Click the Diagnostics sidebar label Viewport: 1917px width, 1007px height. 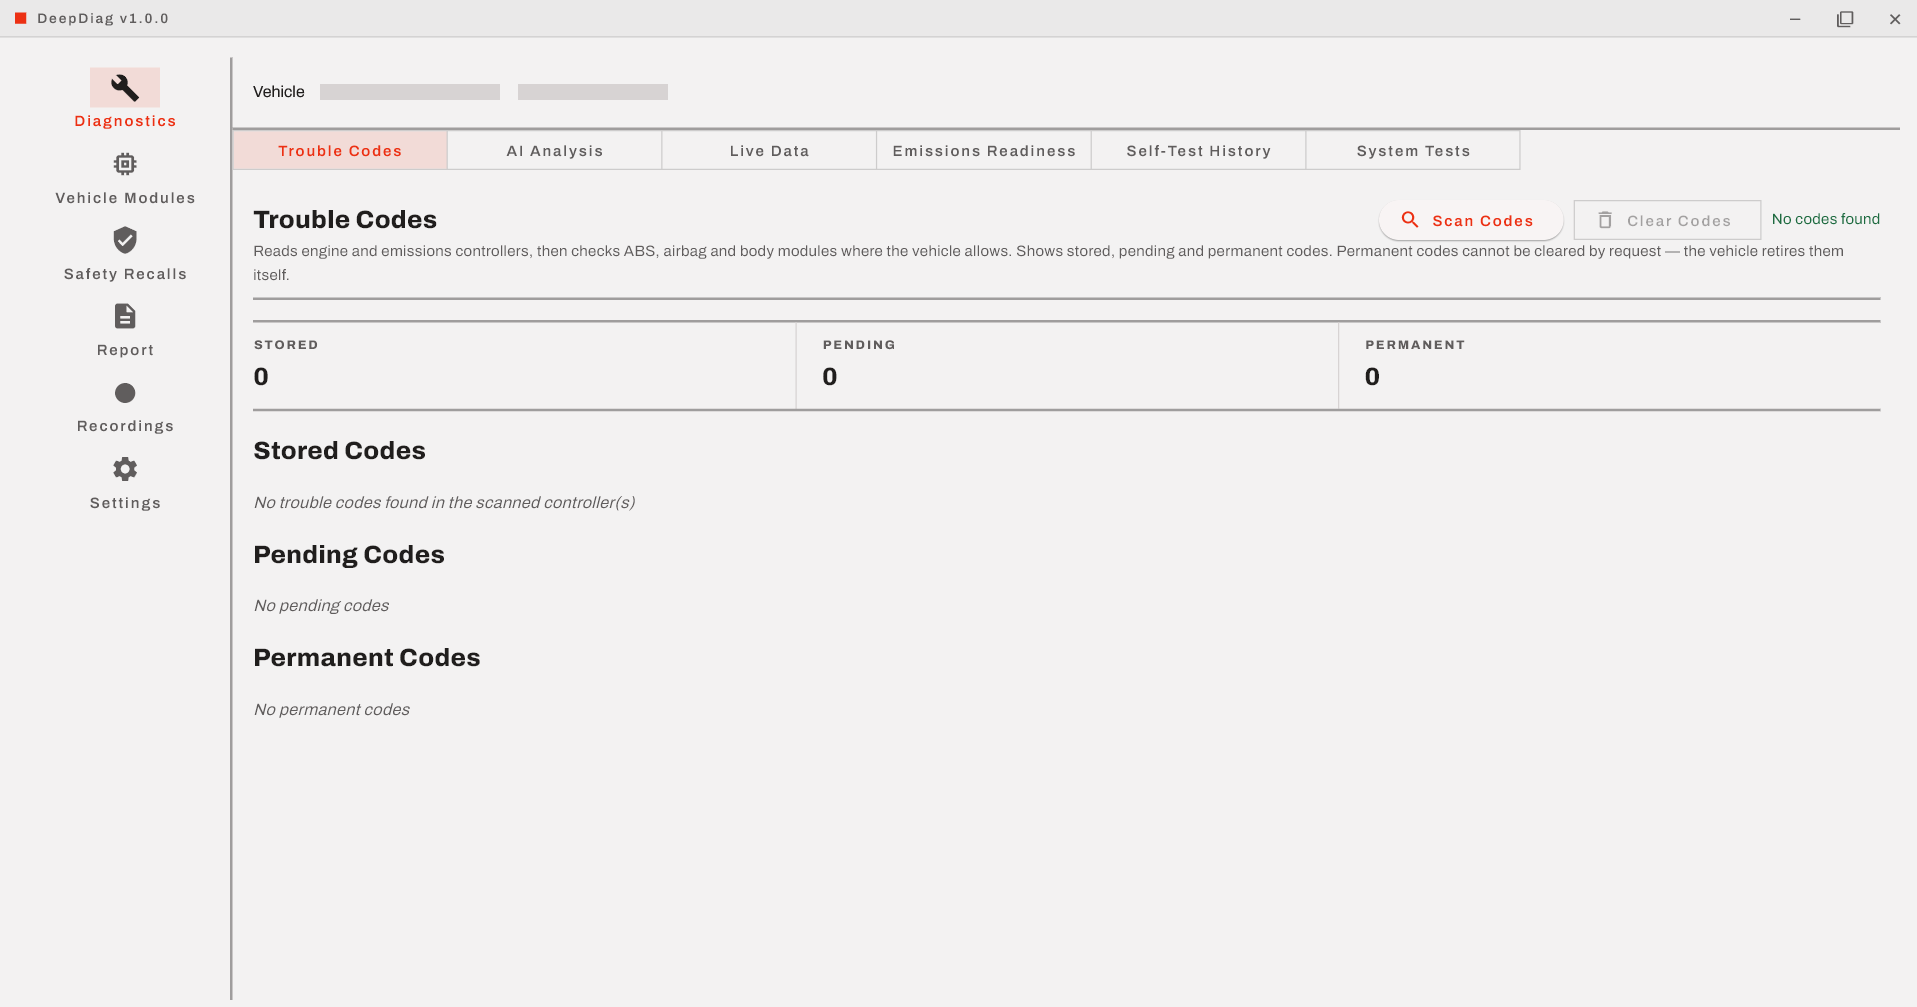pos(125,121)
